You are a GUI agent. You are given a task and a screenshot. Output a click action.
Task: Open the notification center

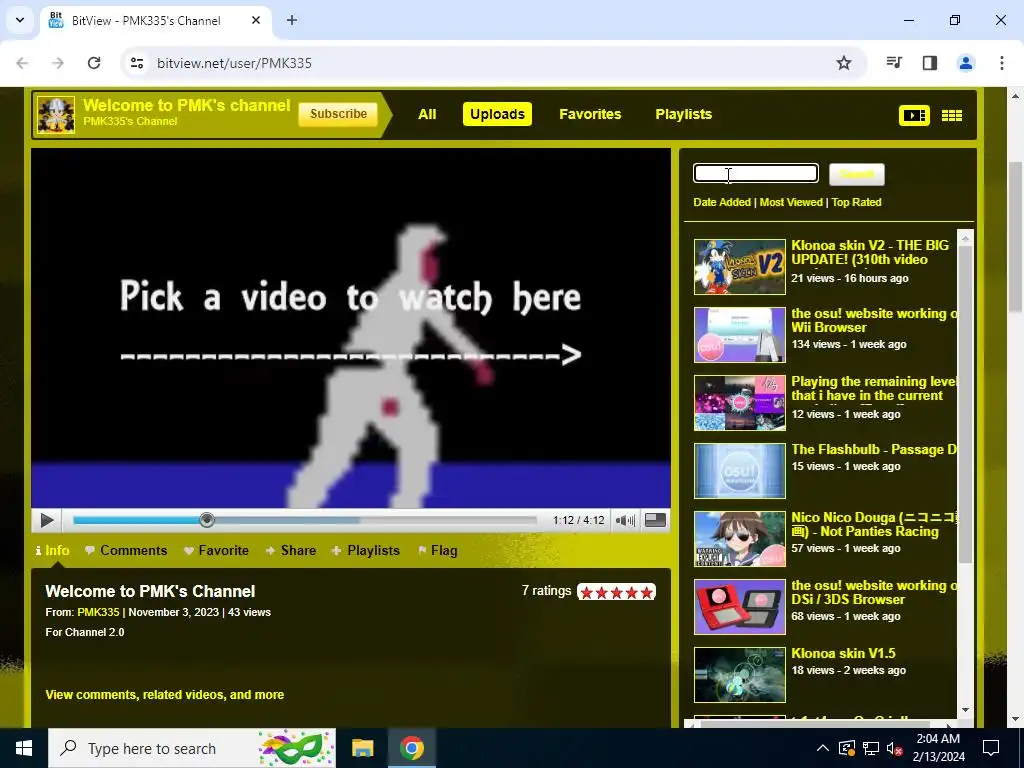click(991, 748)
